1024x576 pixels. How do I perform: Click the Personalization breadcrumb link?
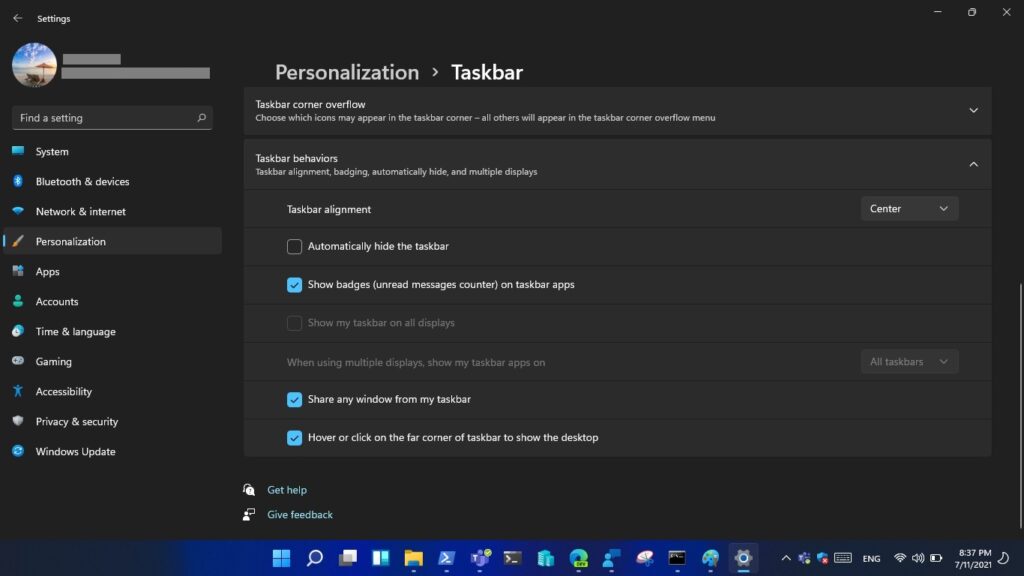coord(347,72)
